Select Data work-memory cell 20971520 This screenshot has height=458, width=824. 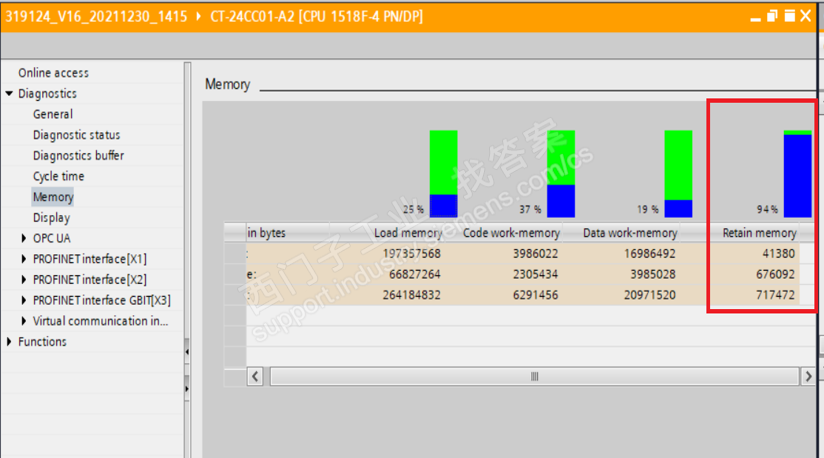(650, 295)
